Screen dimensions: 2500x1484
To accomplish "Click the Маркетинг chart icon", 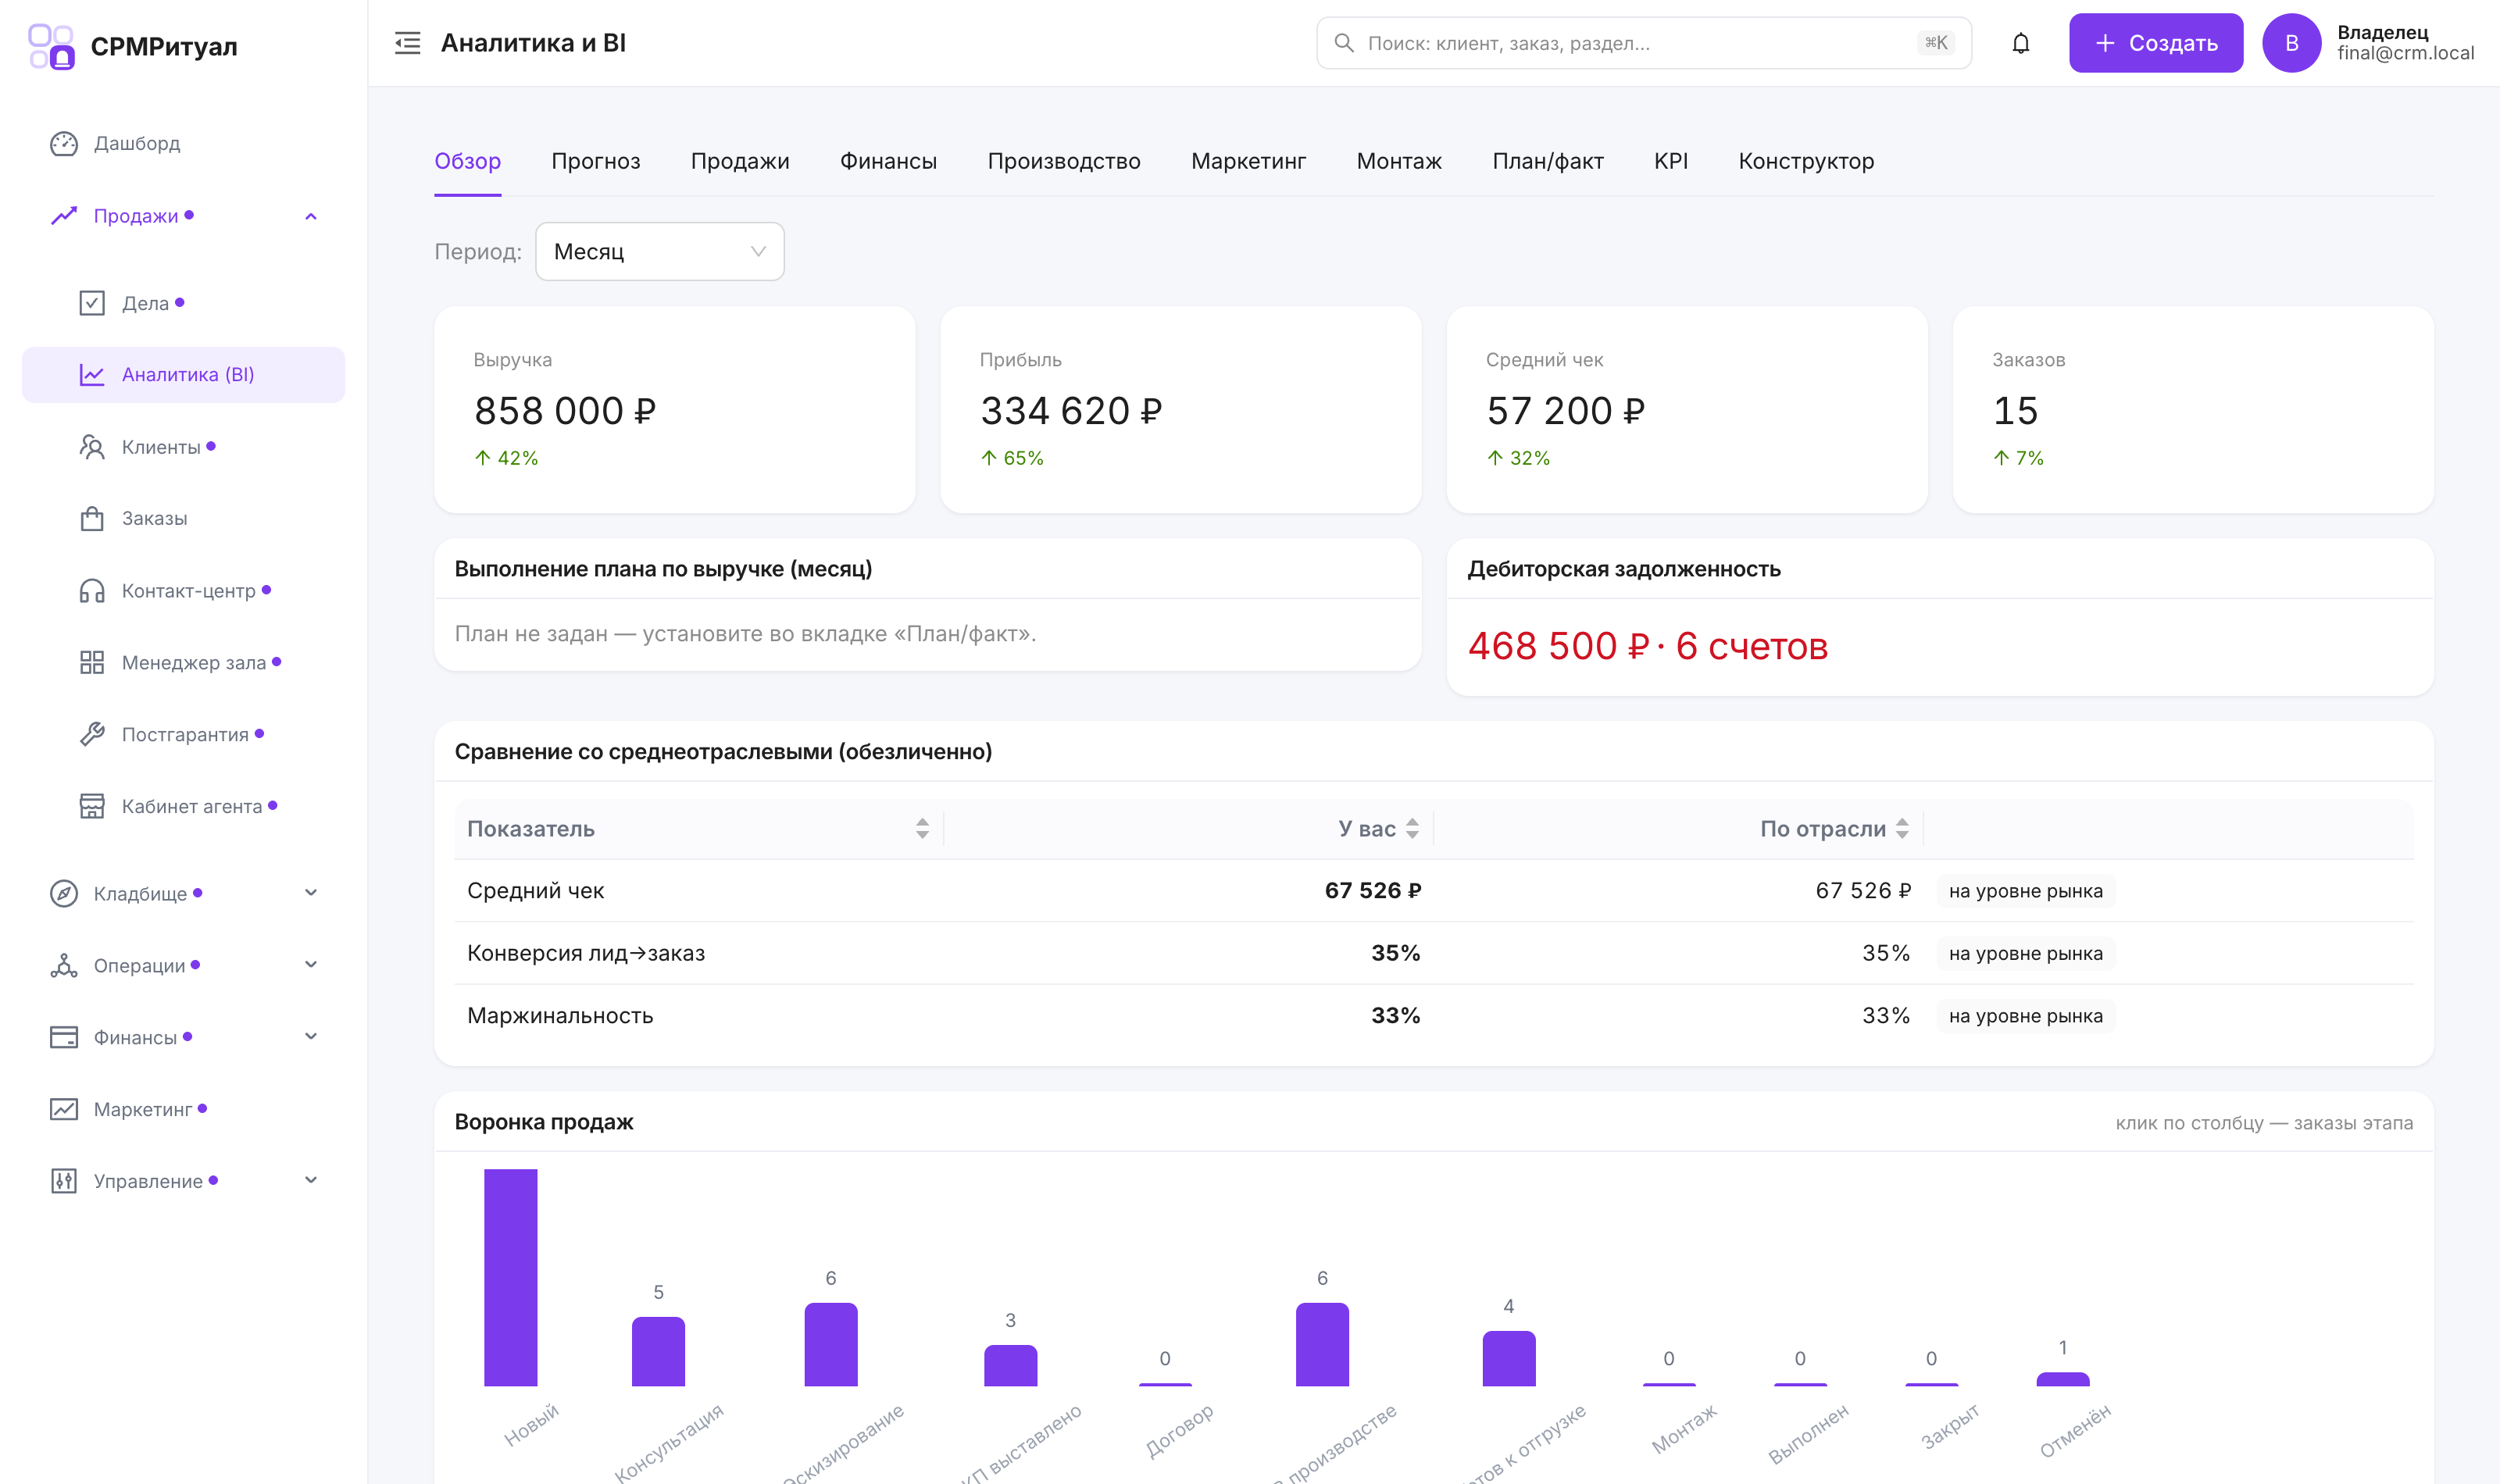I will 64,1109.
